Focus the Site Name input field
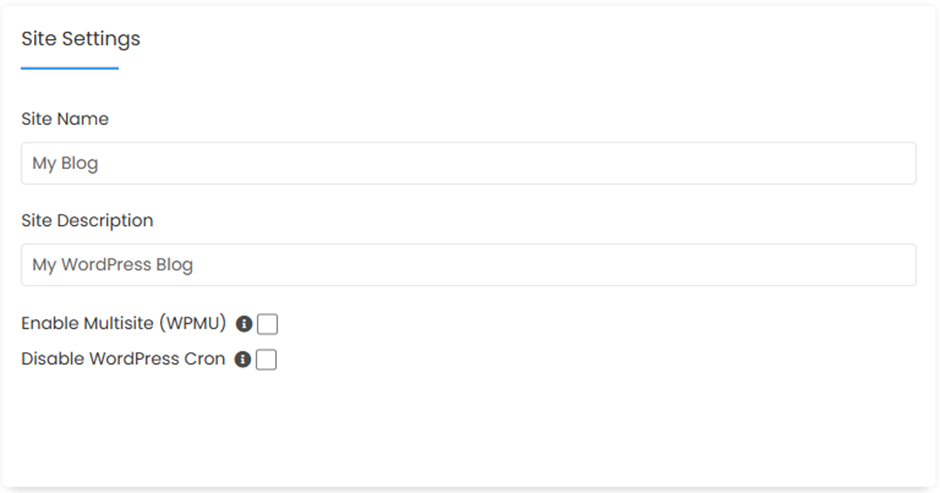This screenshot has width=940, height=493. [469, 163]
